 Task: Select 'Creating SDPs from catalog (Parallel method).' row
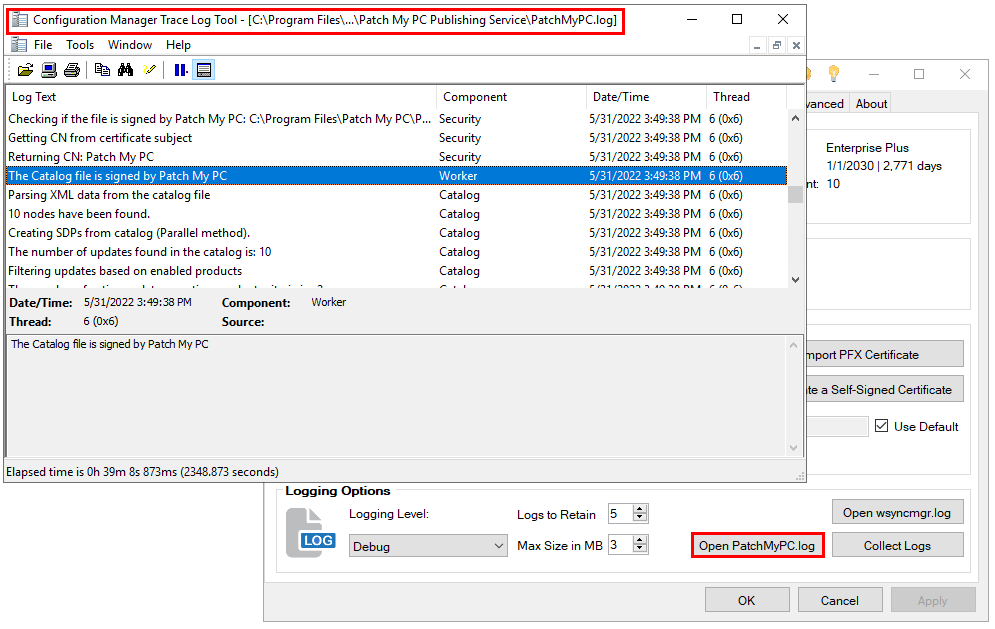click(397, 233)
